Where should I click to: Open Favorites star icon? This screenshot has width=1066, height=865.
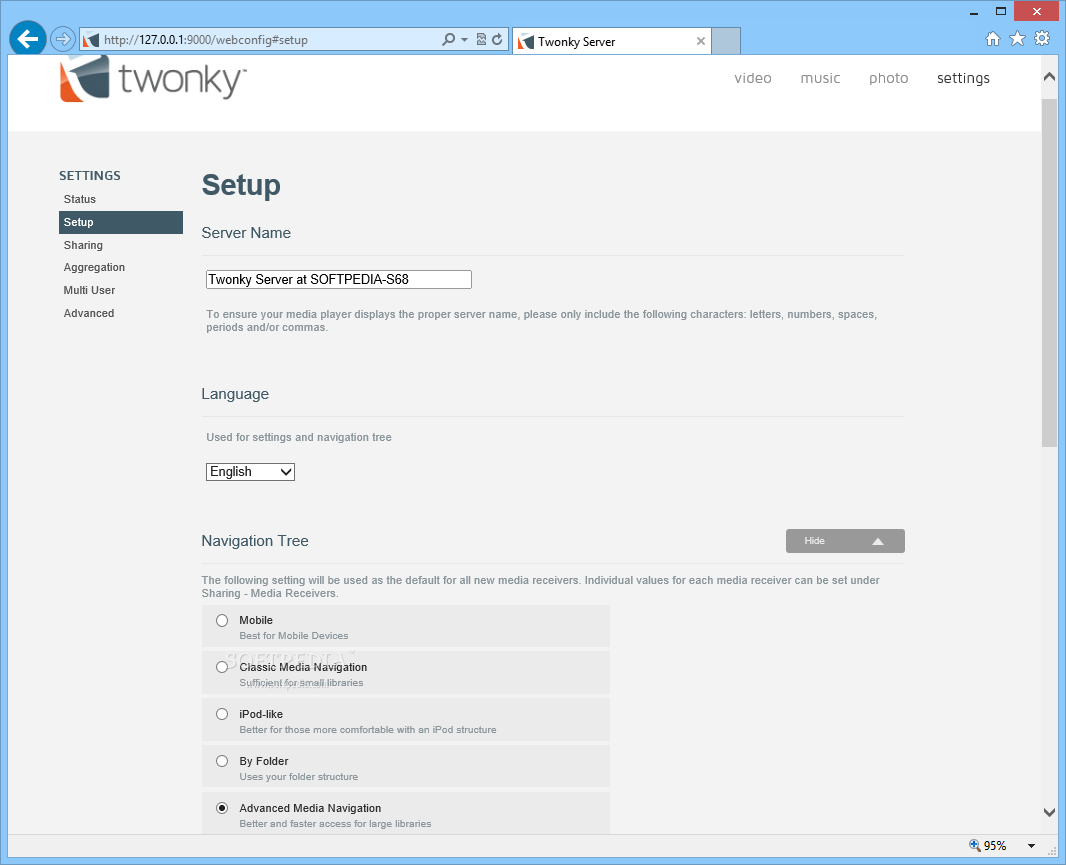(x=1017, y=39)
